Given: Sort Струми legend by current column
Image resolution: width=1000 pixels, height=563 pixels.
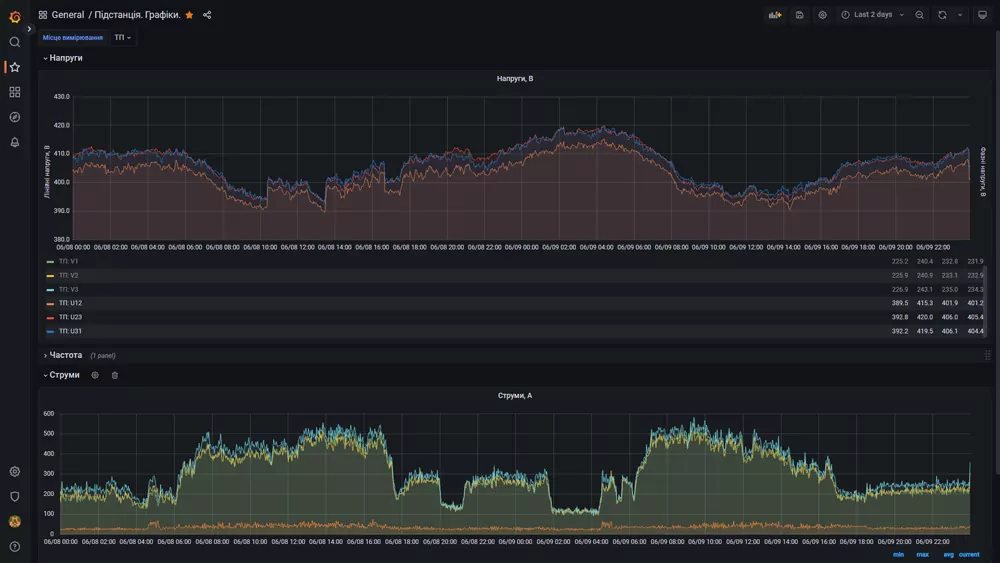Looking at the screenshot, I should (969, 555).
